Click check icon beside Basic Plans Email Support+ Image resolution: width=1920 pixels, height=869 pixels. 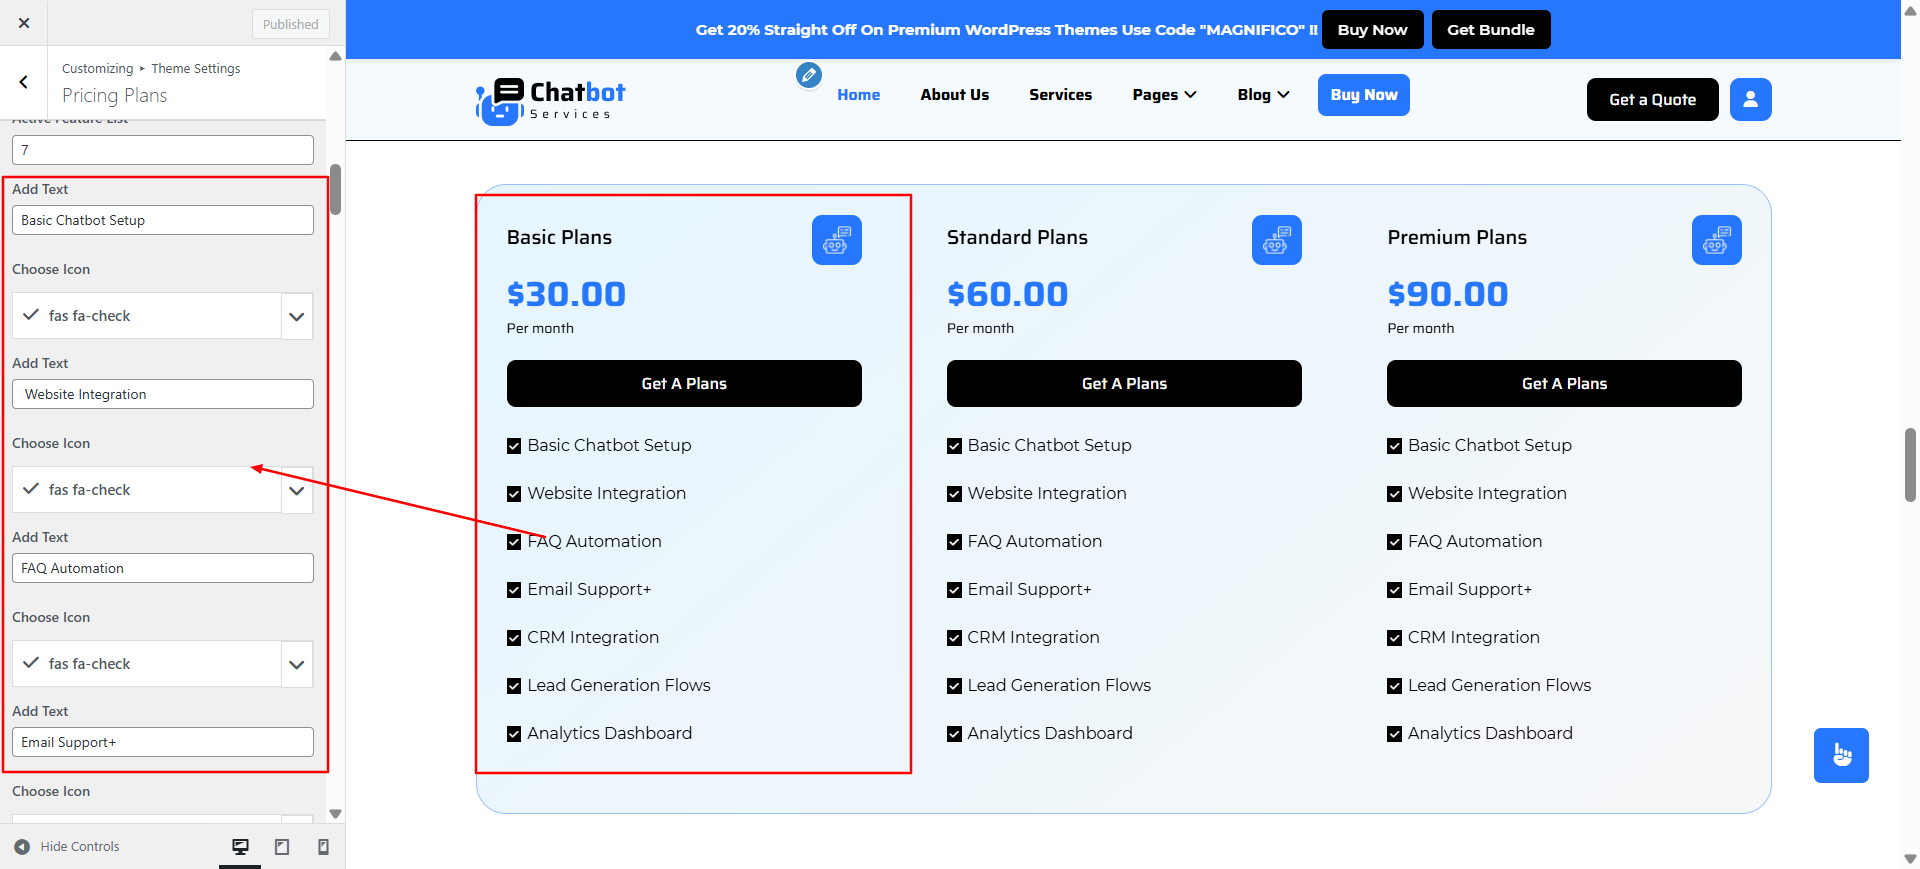click(514, 590)
